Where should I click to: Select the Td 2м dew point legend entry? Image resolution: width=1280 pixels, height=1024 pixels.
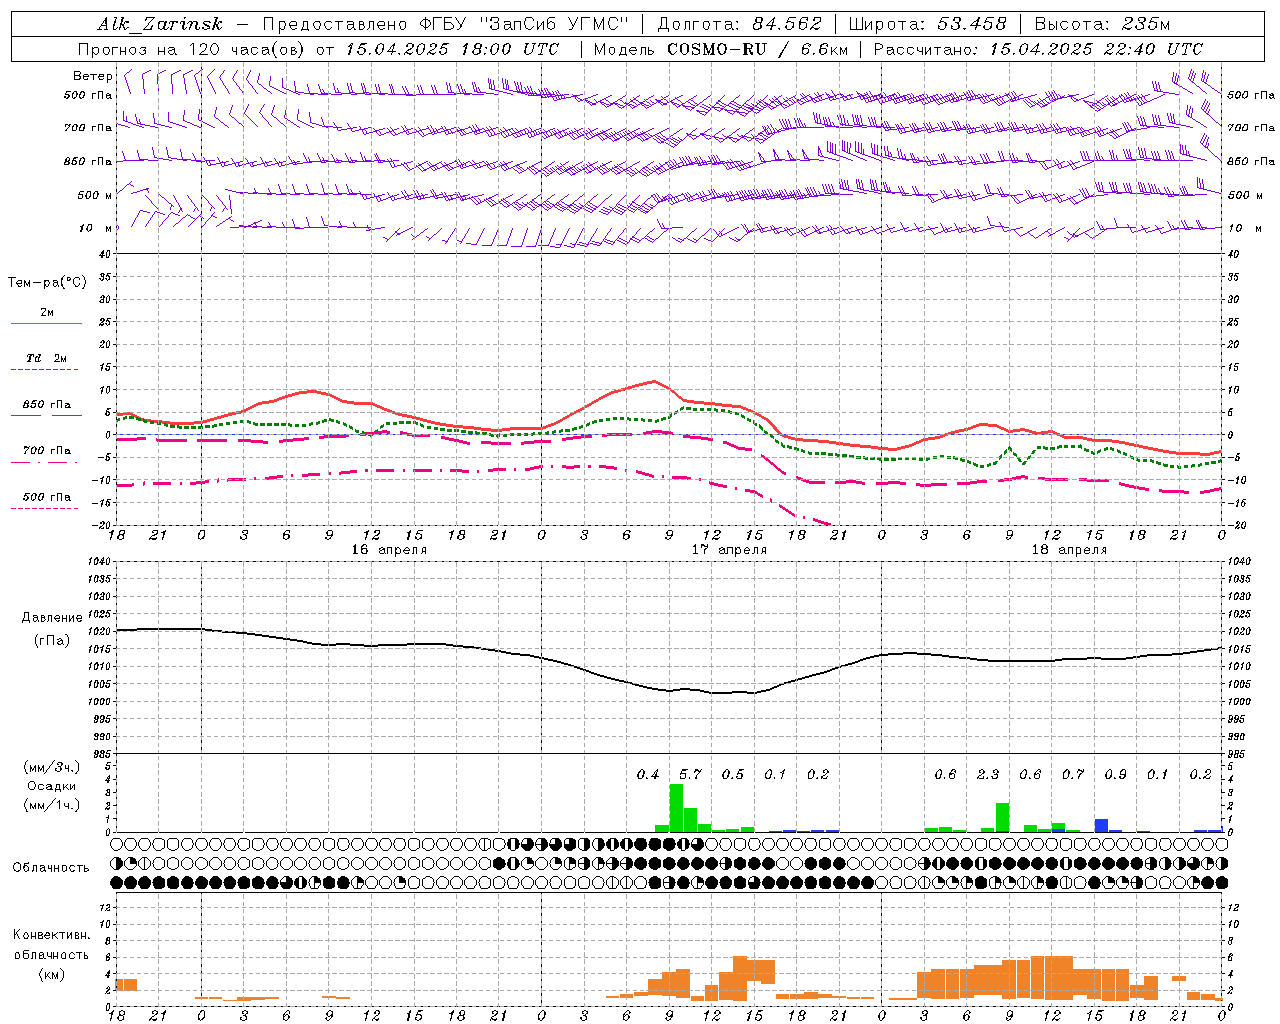point(47,358)
